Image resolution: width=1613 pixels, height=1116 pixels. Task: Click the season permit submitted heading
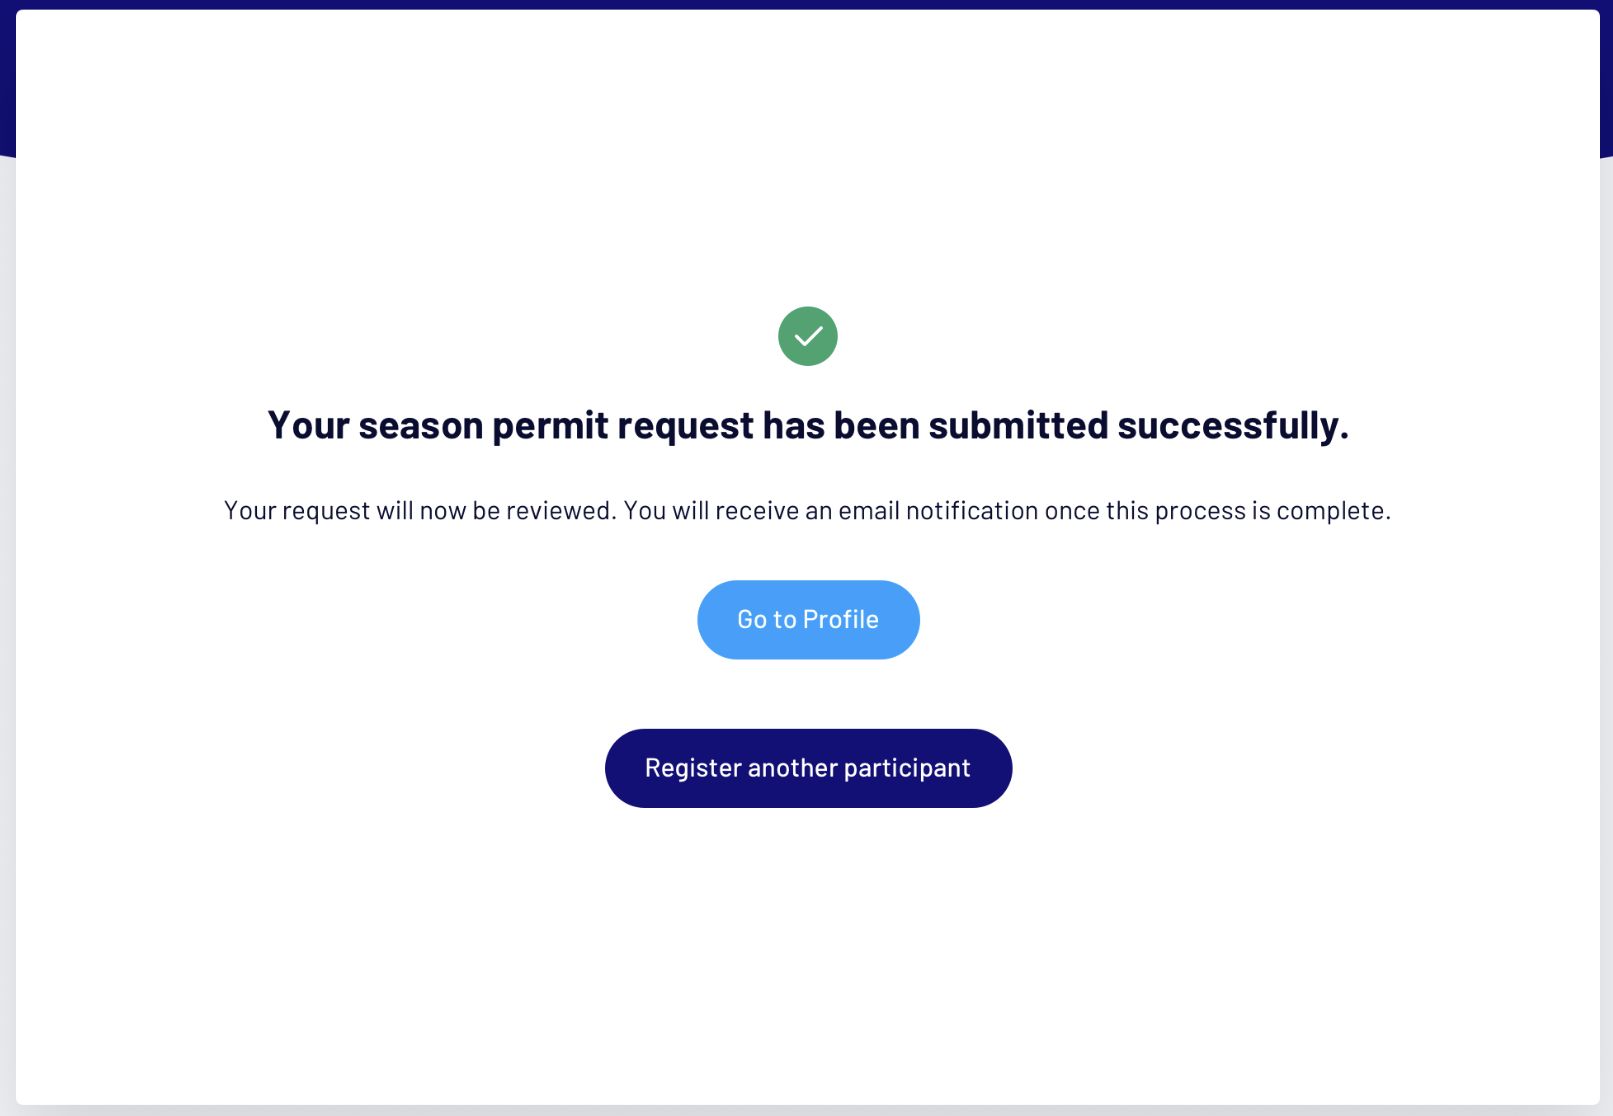807,425
